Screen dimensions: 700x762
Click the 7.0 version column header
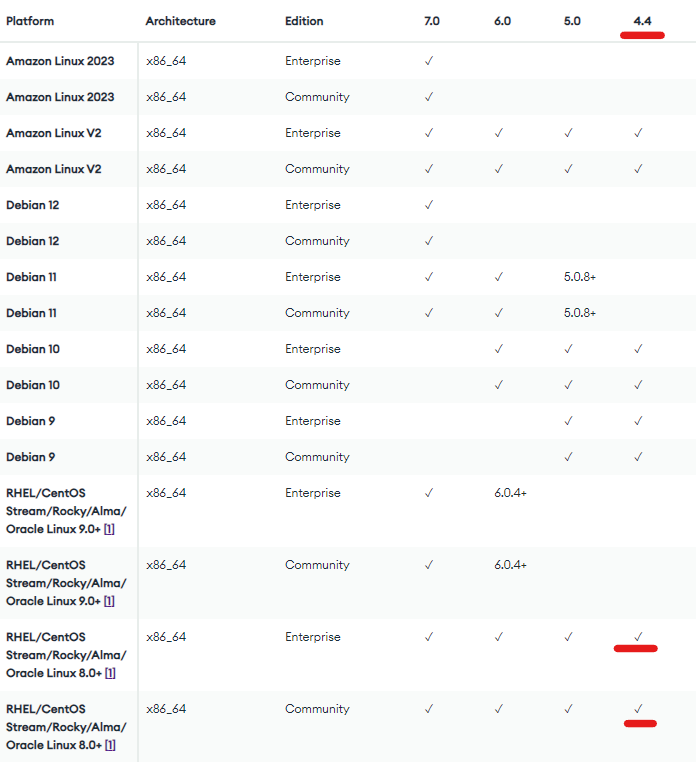coord(432,21)
